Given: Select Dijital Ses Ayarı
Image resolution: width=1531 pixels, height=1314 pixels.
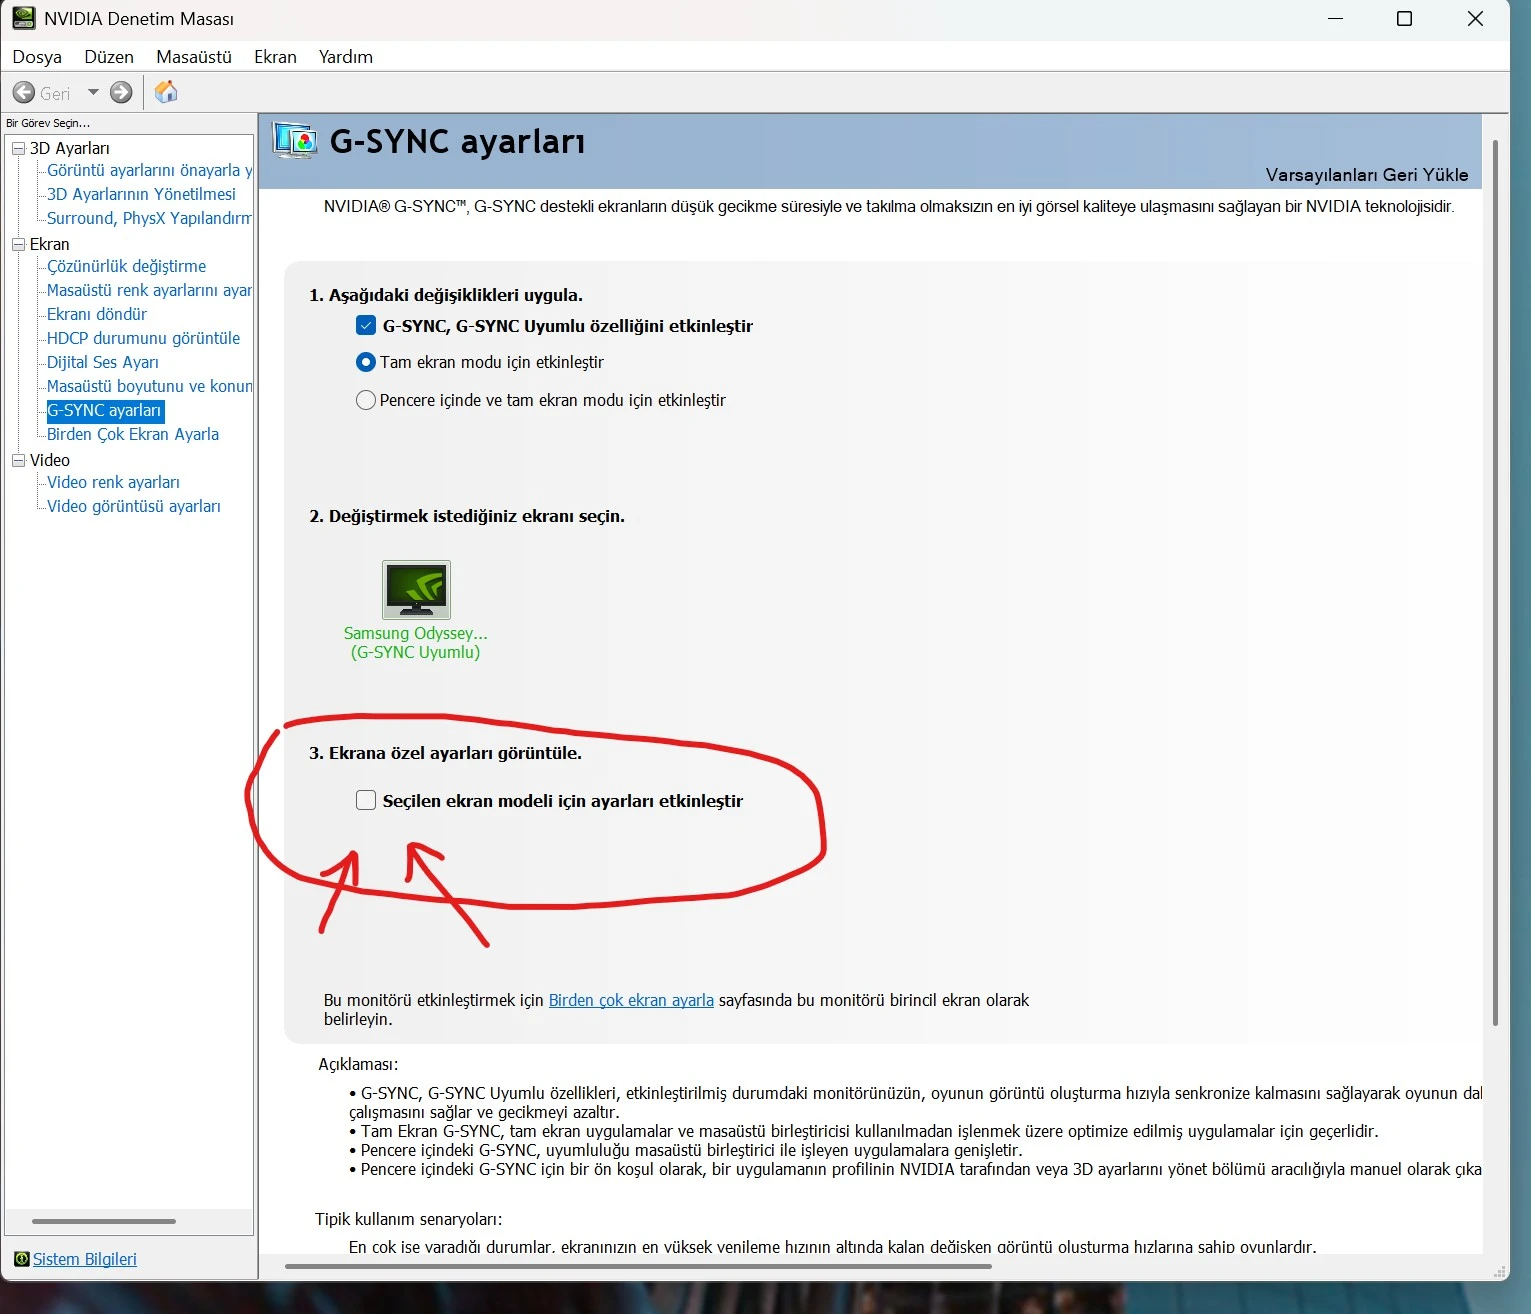Looking at the screenshot, I should click(103, 362).
